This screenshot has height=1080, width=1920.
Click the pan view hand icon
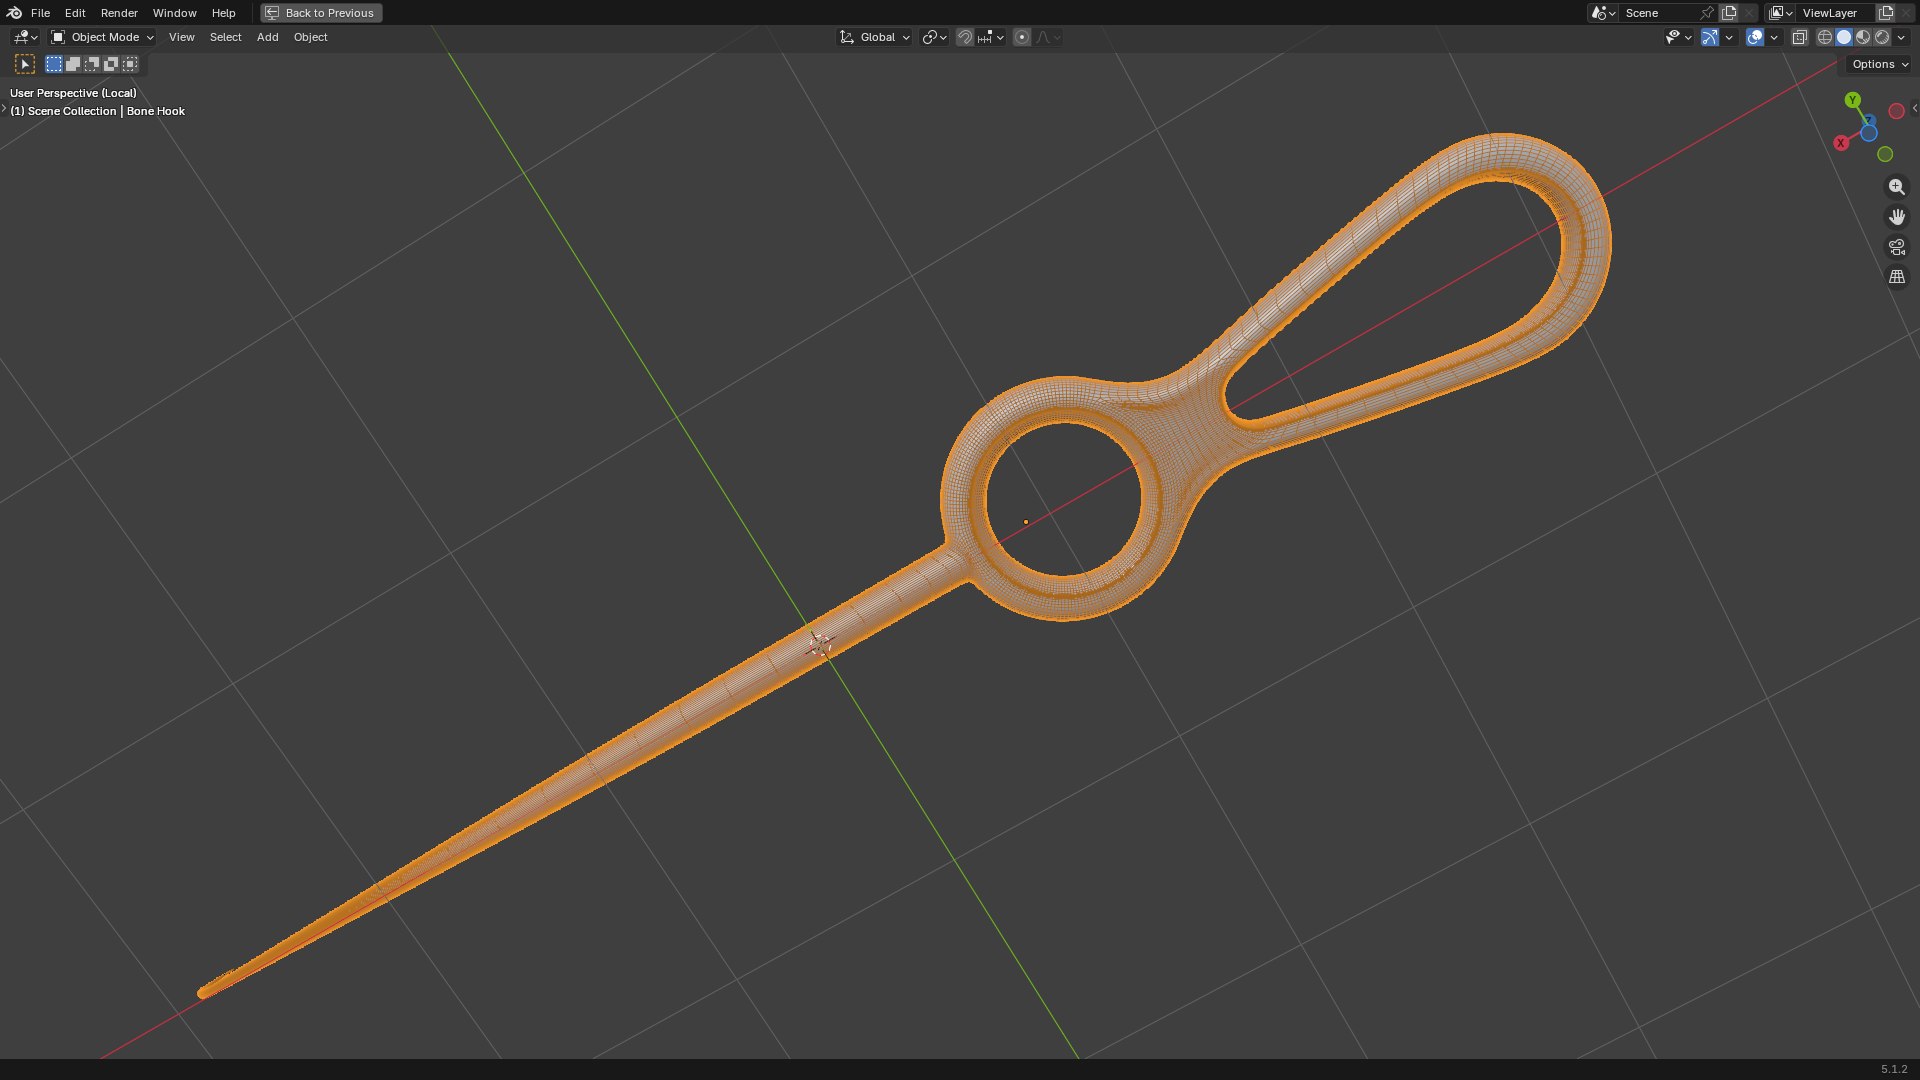click(x=1897, y=217)
